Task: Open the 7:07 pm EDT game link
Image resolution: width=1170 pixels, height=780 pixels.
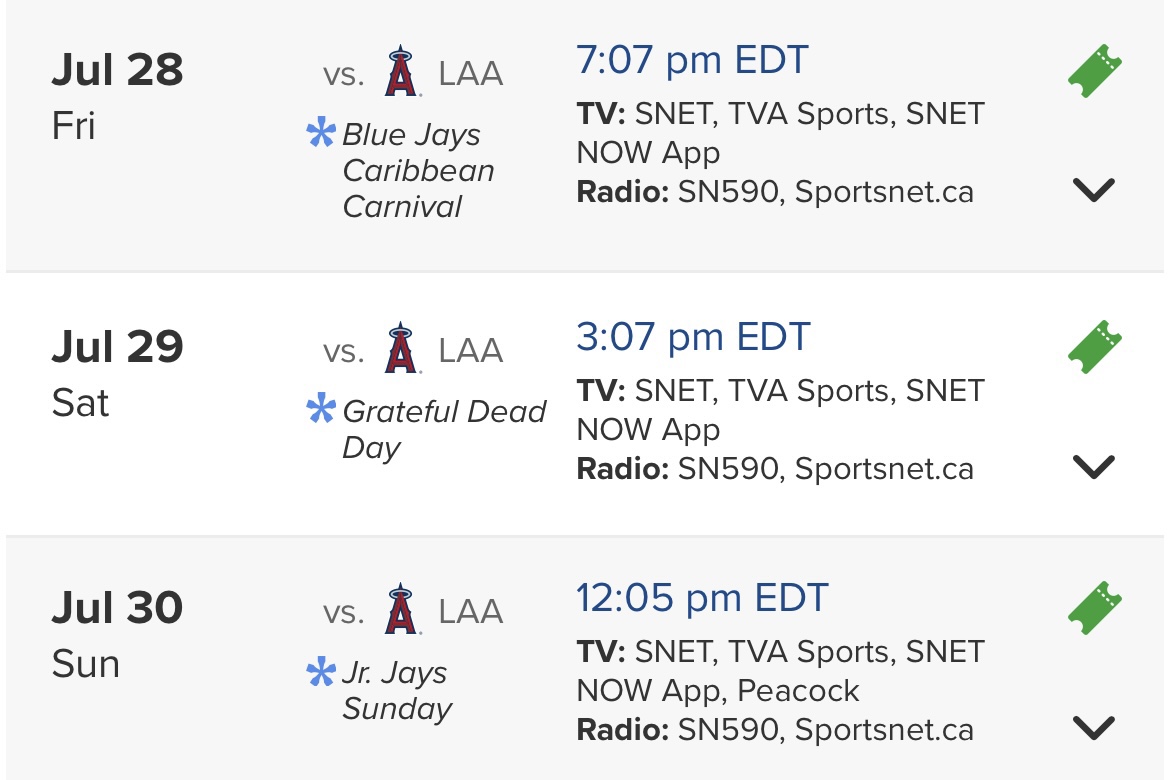Action: point(692,60)
